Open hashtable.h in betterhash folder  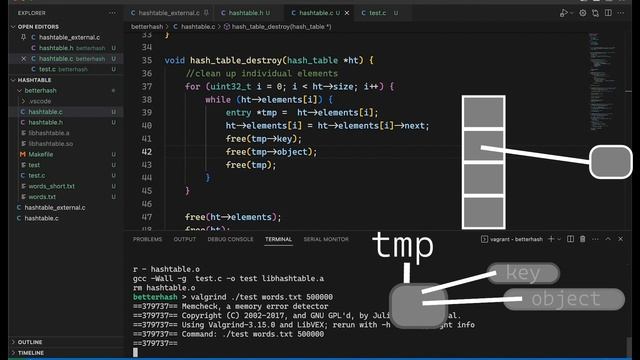(x=65, y=122)
